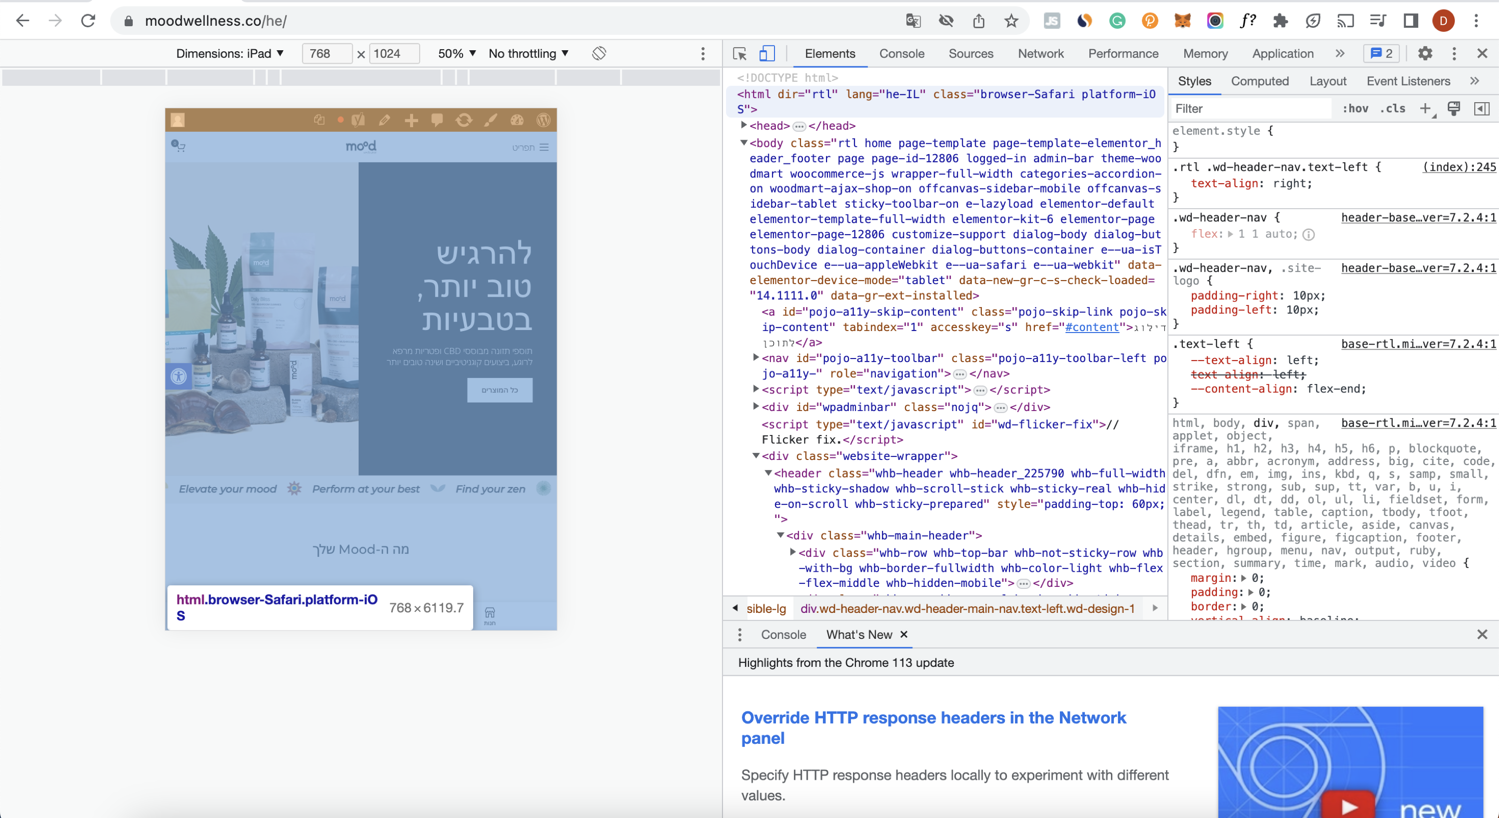Click the styles Filter input field
This screenshot has height=818, width=1499.
point(1250,109)
